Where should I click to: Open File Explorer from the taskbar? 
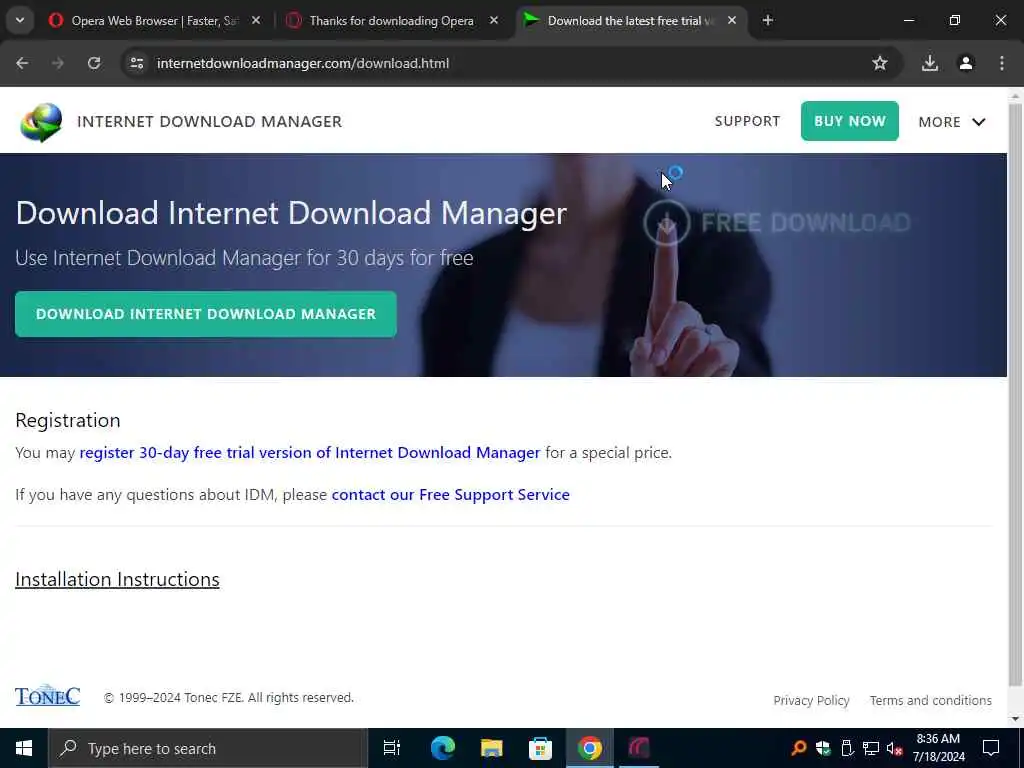491,748
